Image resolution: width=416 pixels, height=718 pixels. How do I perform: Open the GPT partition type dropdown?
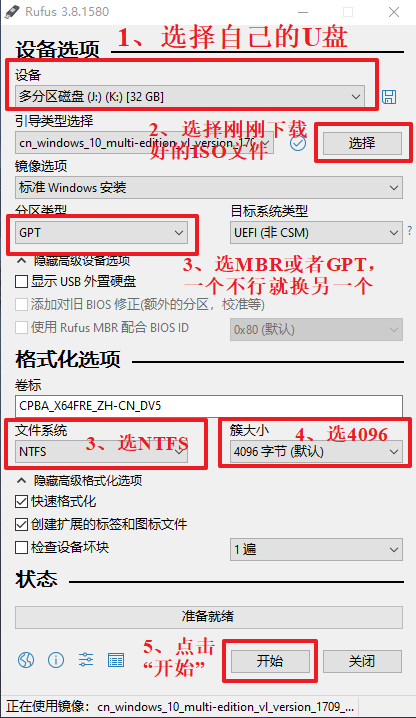coord(101,233)
